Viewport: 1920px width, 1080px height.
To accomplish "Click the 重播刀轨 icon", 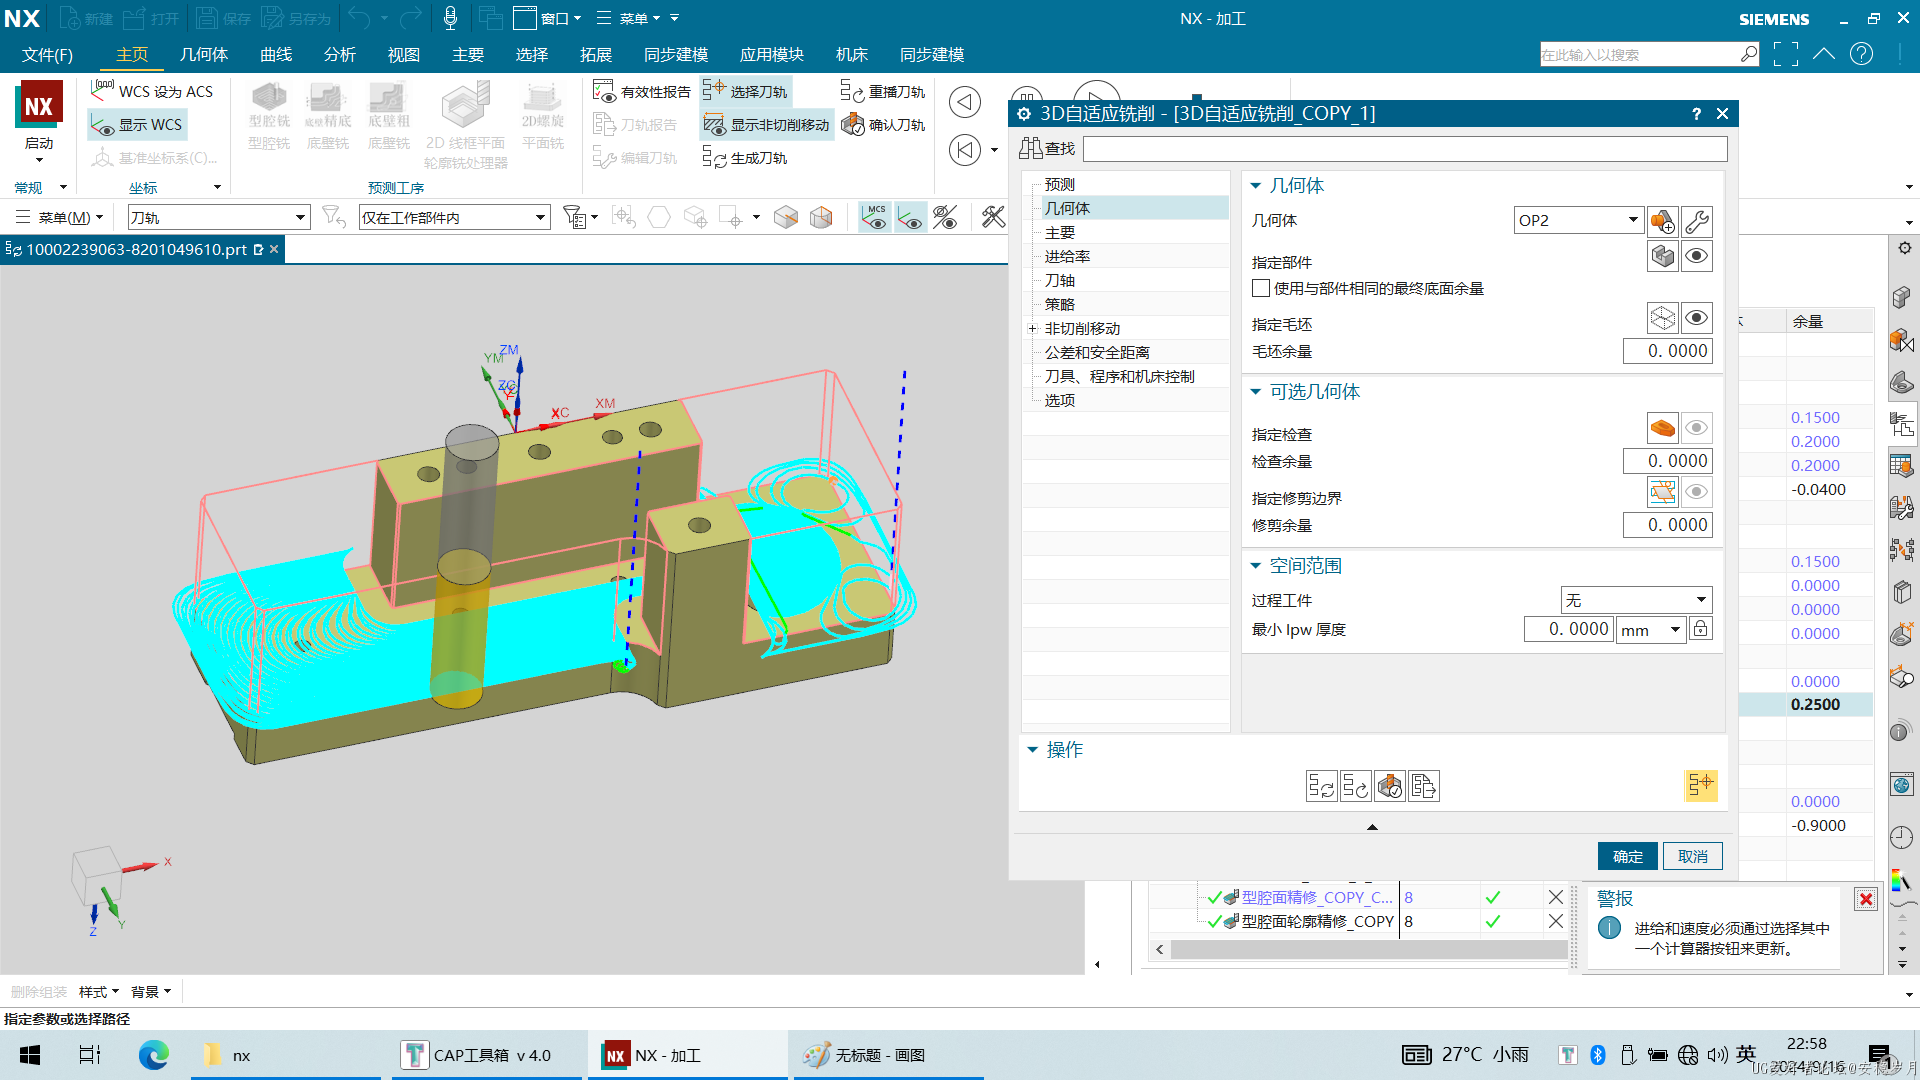I will pos(853,90).
